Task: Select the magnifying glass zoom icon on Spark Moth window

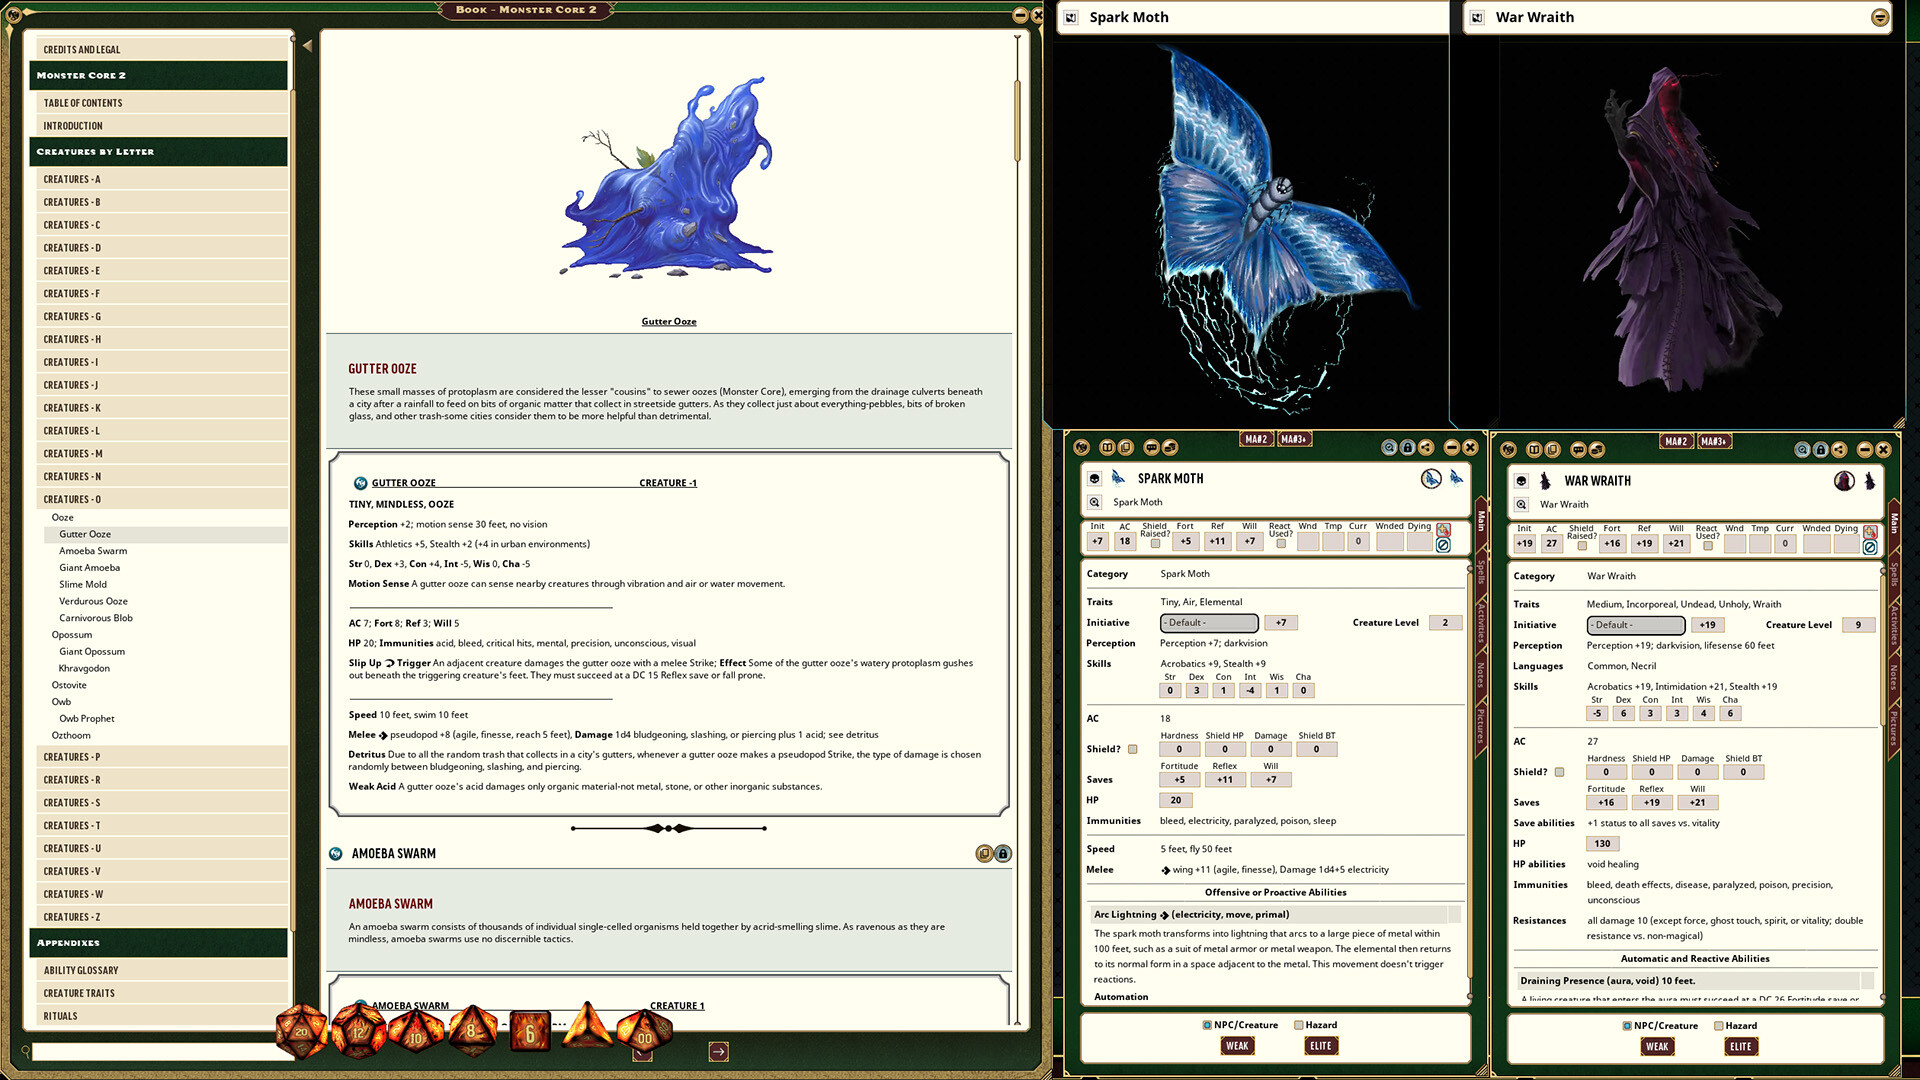Action: 1389,447
